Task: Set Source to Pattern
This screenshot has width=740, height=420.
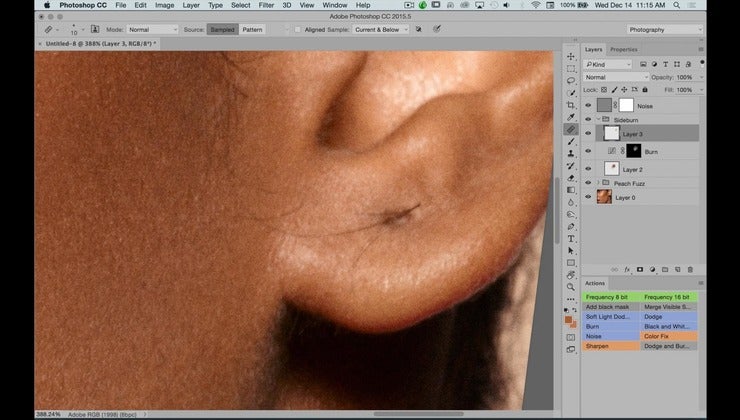Action: click(252, 29)
